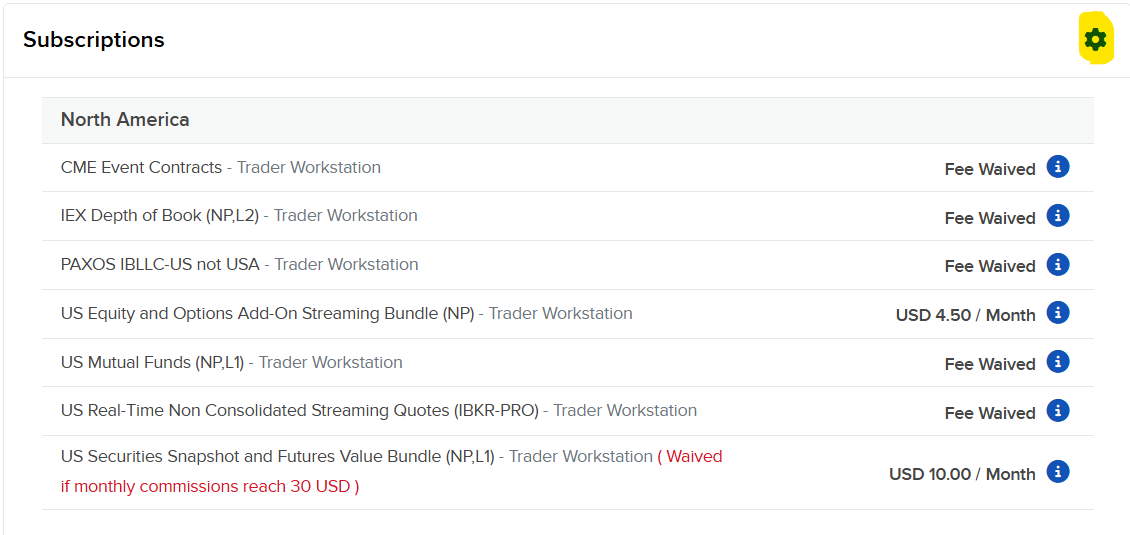This screenshot has height=535, width=1130.
Task: Click the USD 10.00 / Month price
Action: tap(962, 474)
